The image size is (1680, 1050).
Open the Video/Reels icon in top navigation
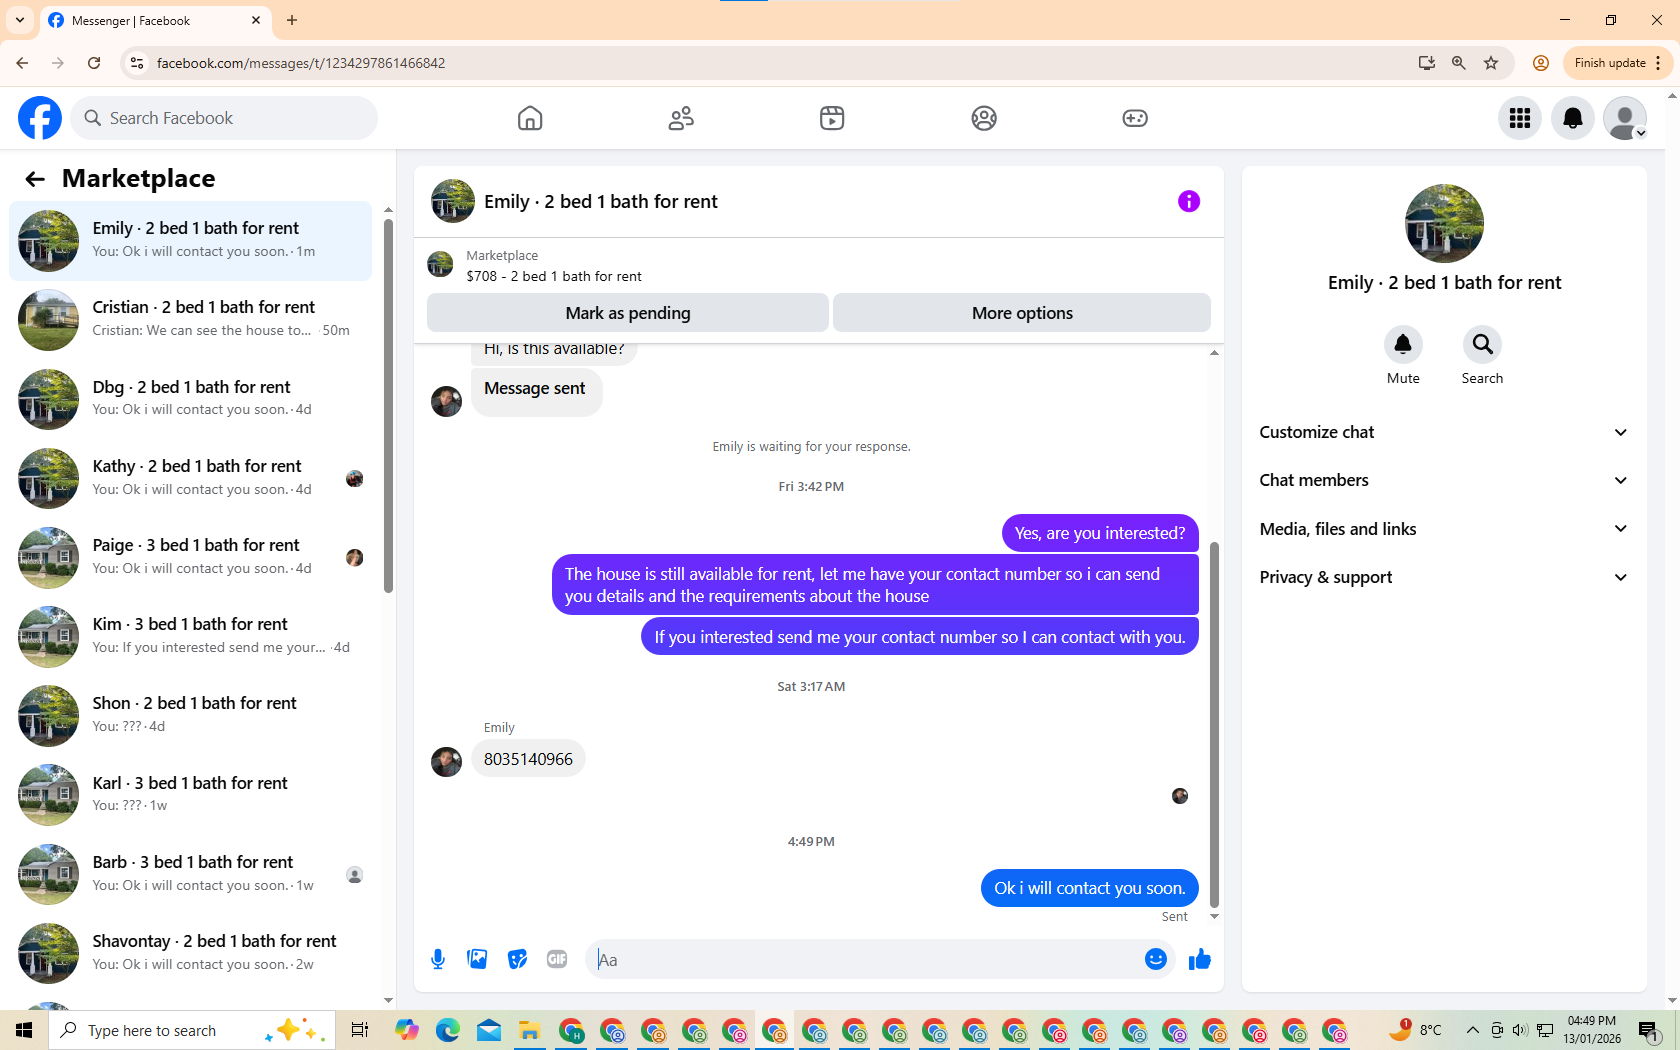click(832, 118)
